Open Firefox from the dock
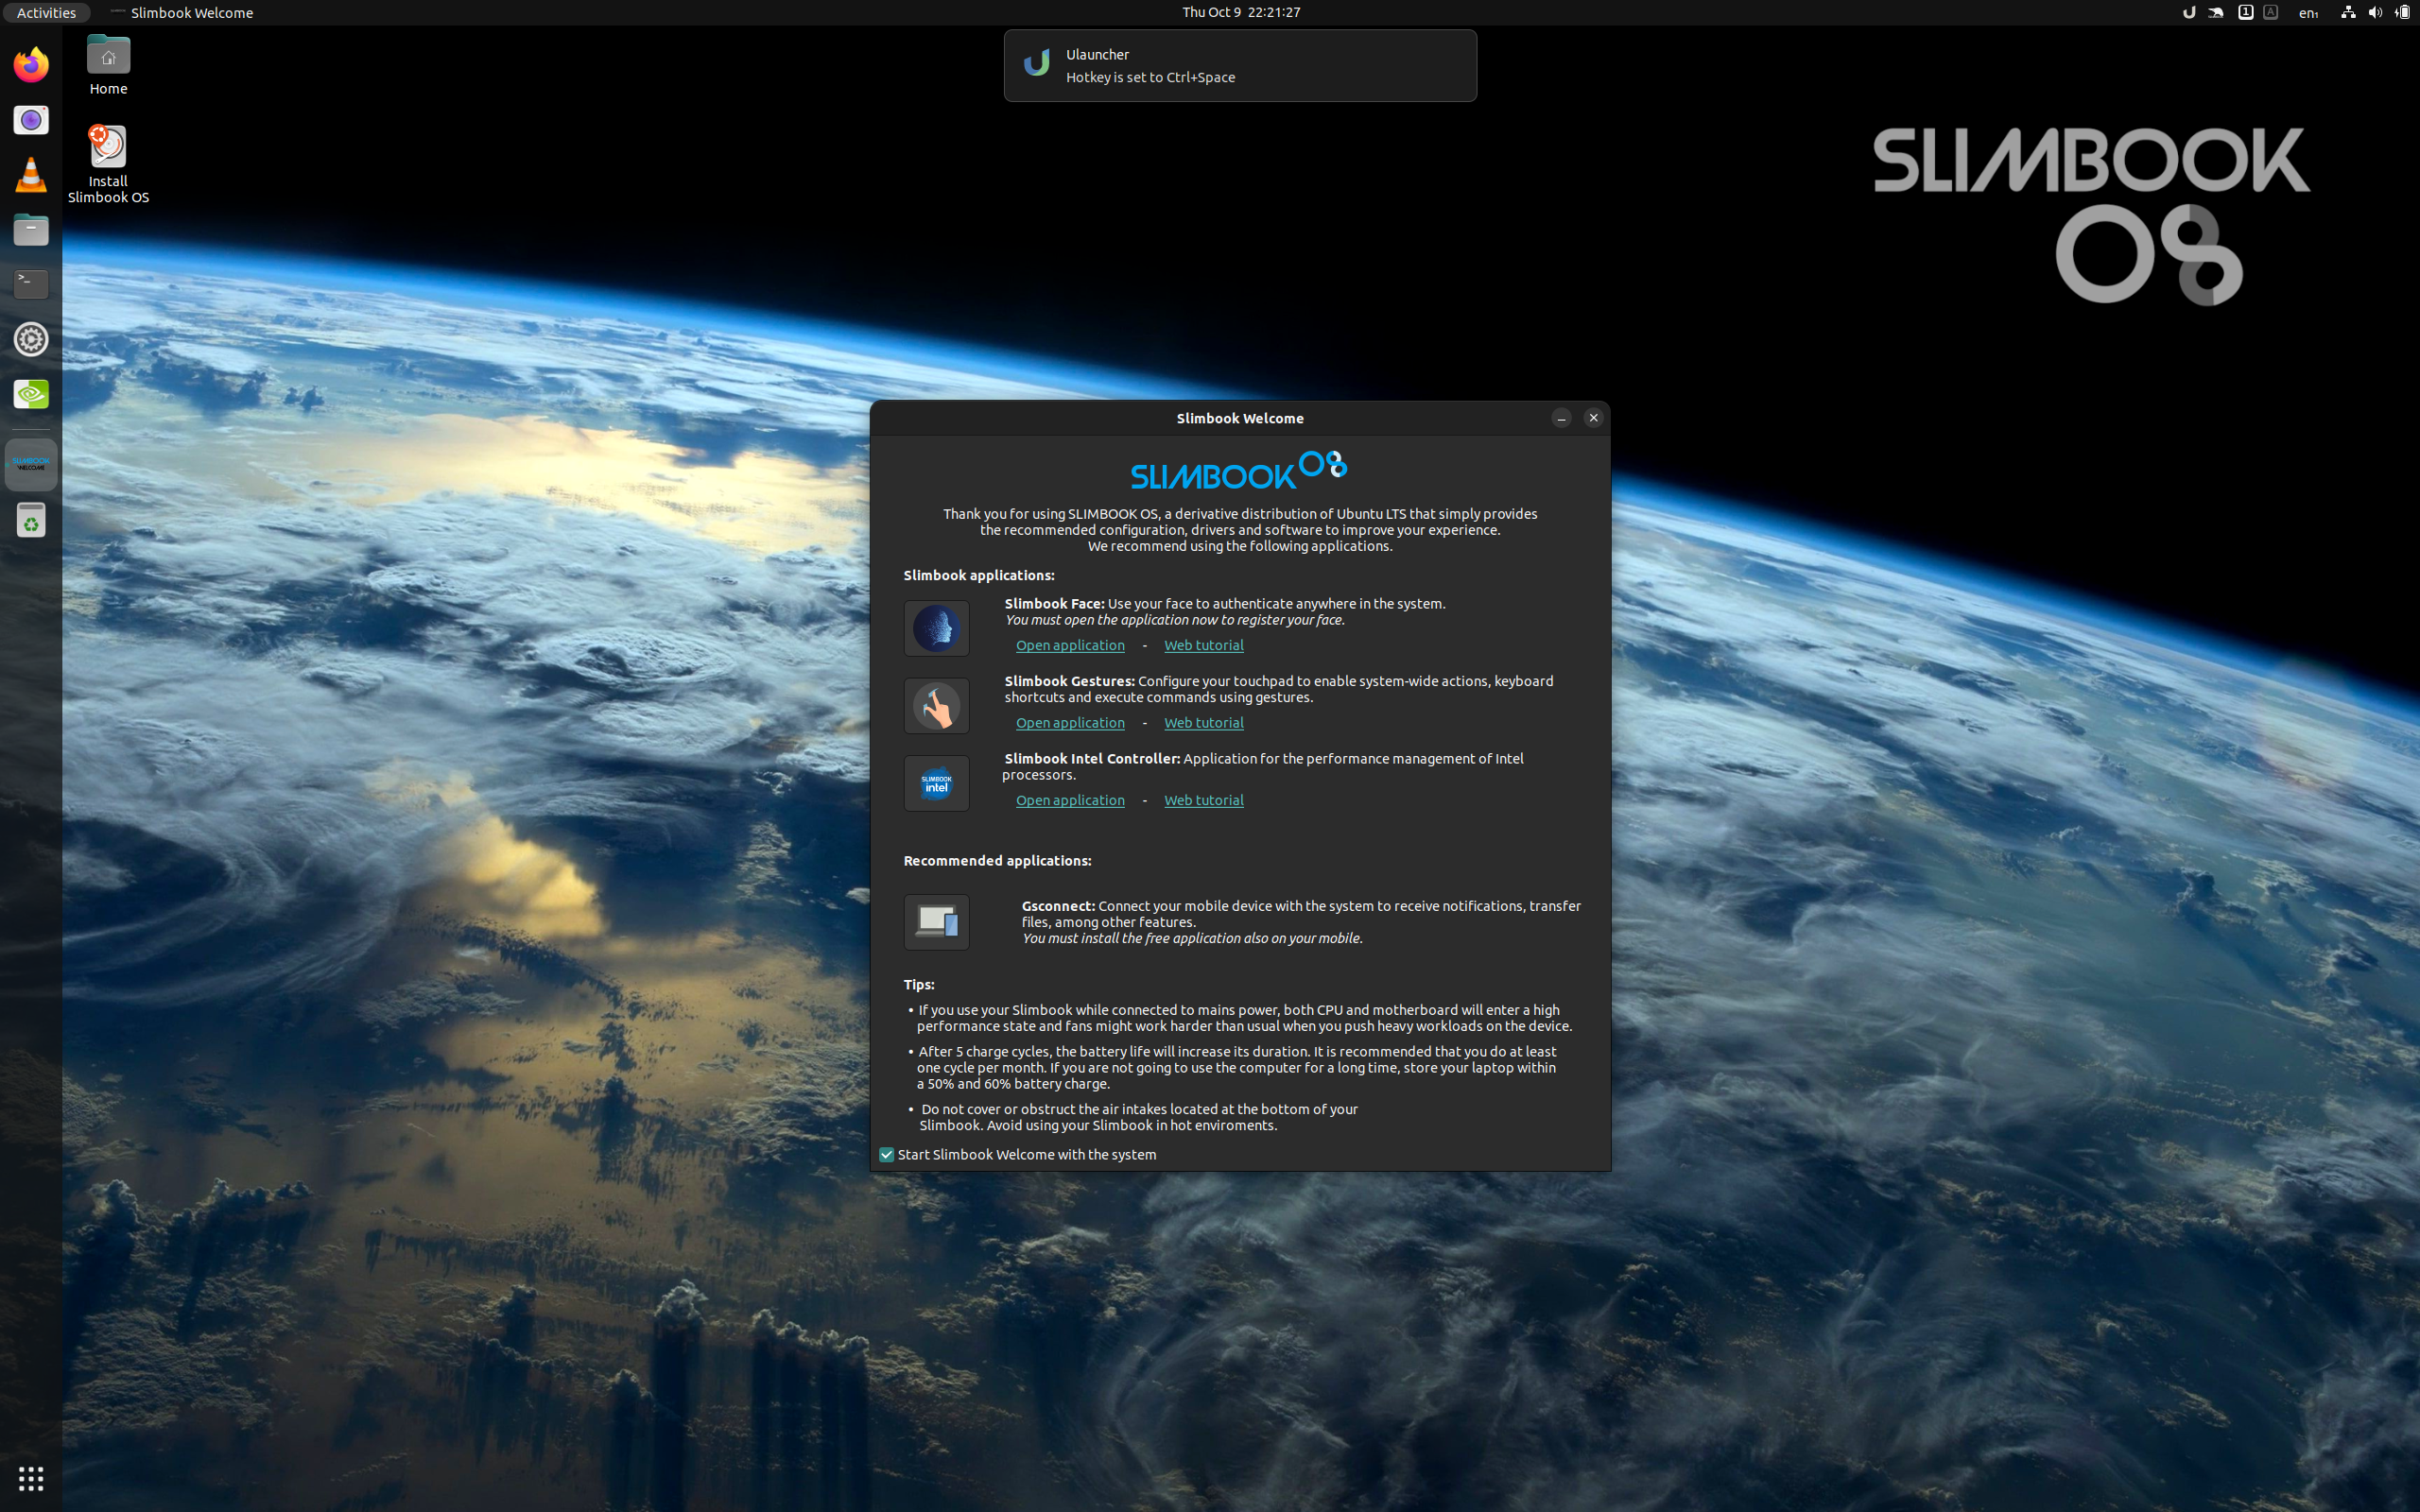Viewport: 2420px width, 1512px height. 31,65
